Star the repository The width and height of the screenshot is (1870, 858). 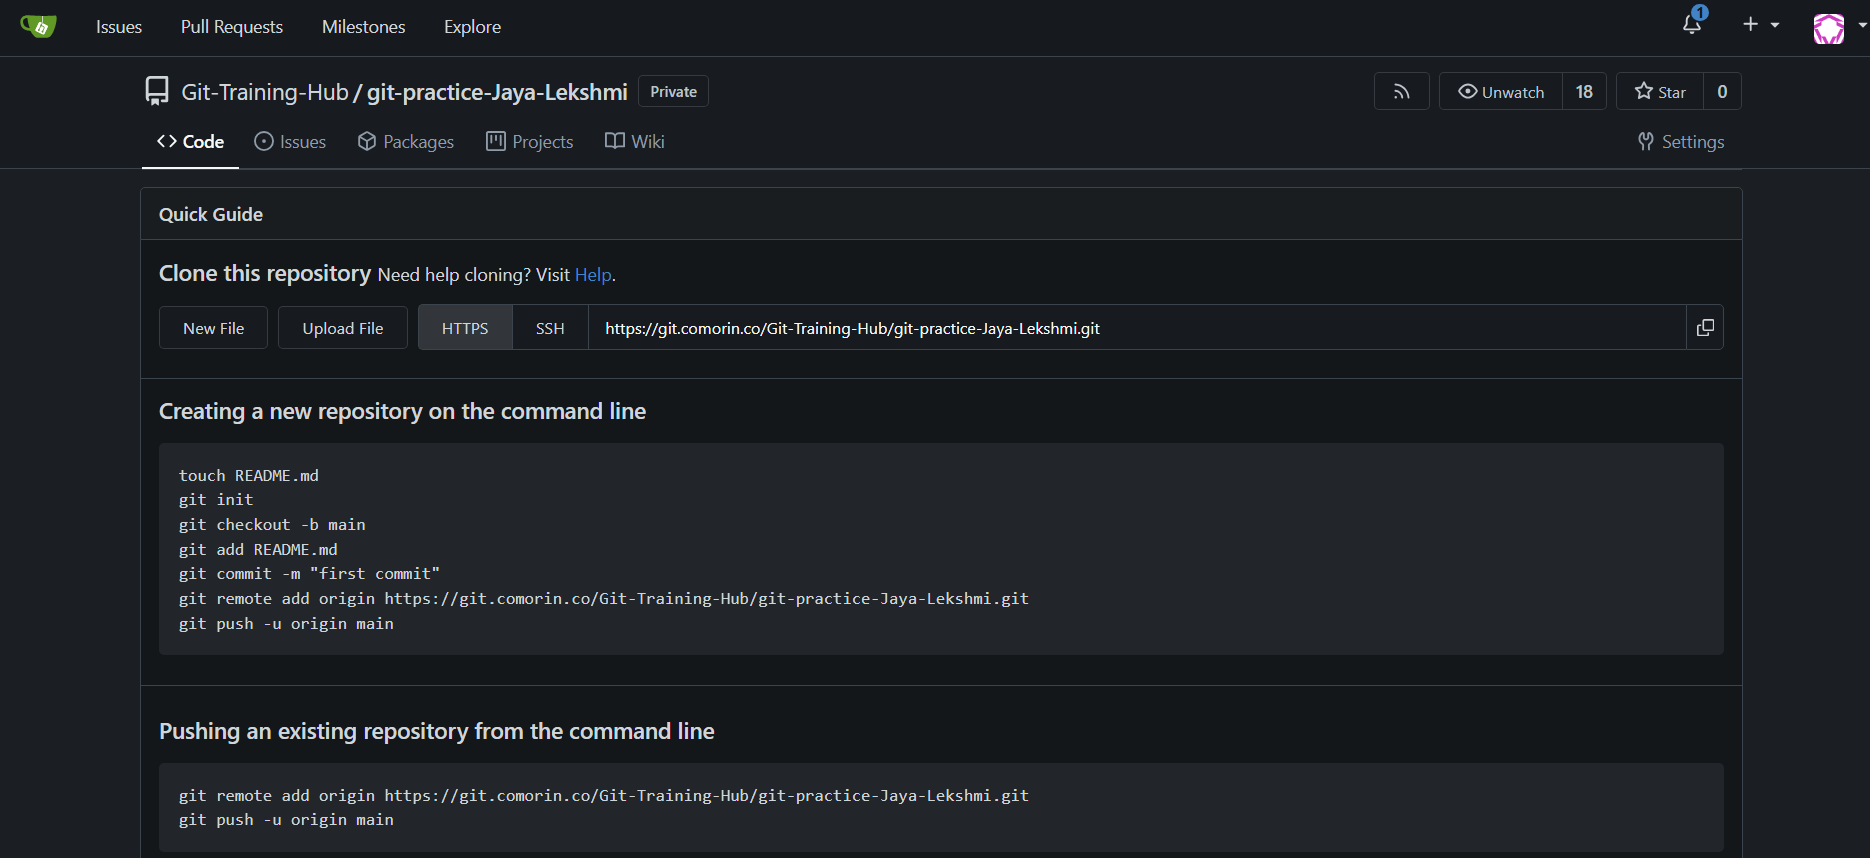[1658, 91]
